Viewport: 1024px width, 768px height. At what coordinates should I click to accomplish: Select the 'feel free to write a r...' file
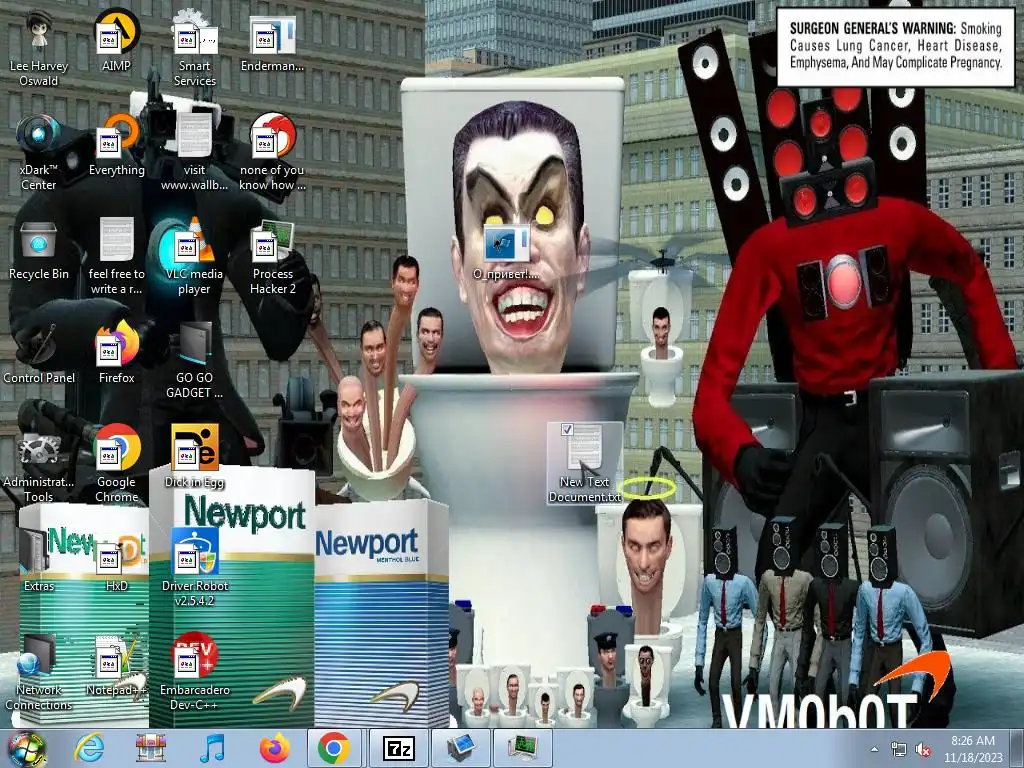click(x=116, y=256)
